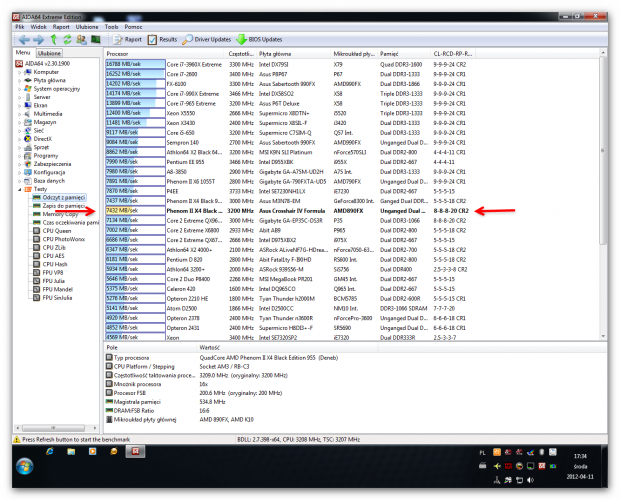The width and height of the screenshot is (620, 500).
Task: Expand the Płyta główna tree node
Action: tap(22, 80)
